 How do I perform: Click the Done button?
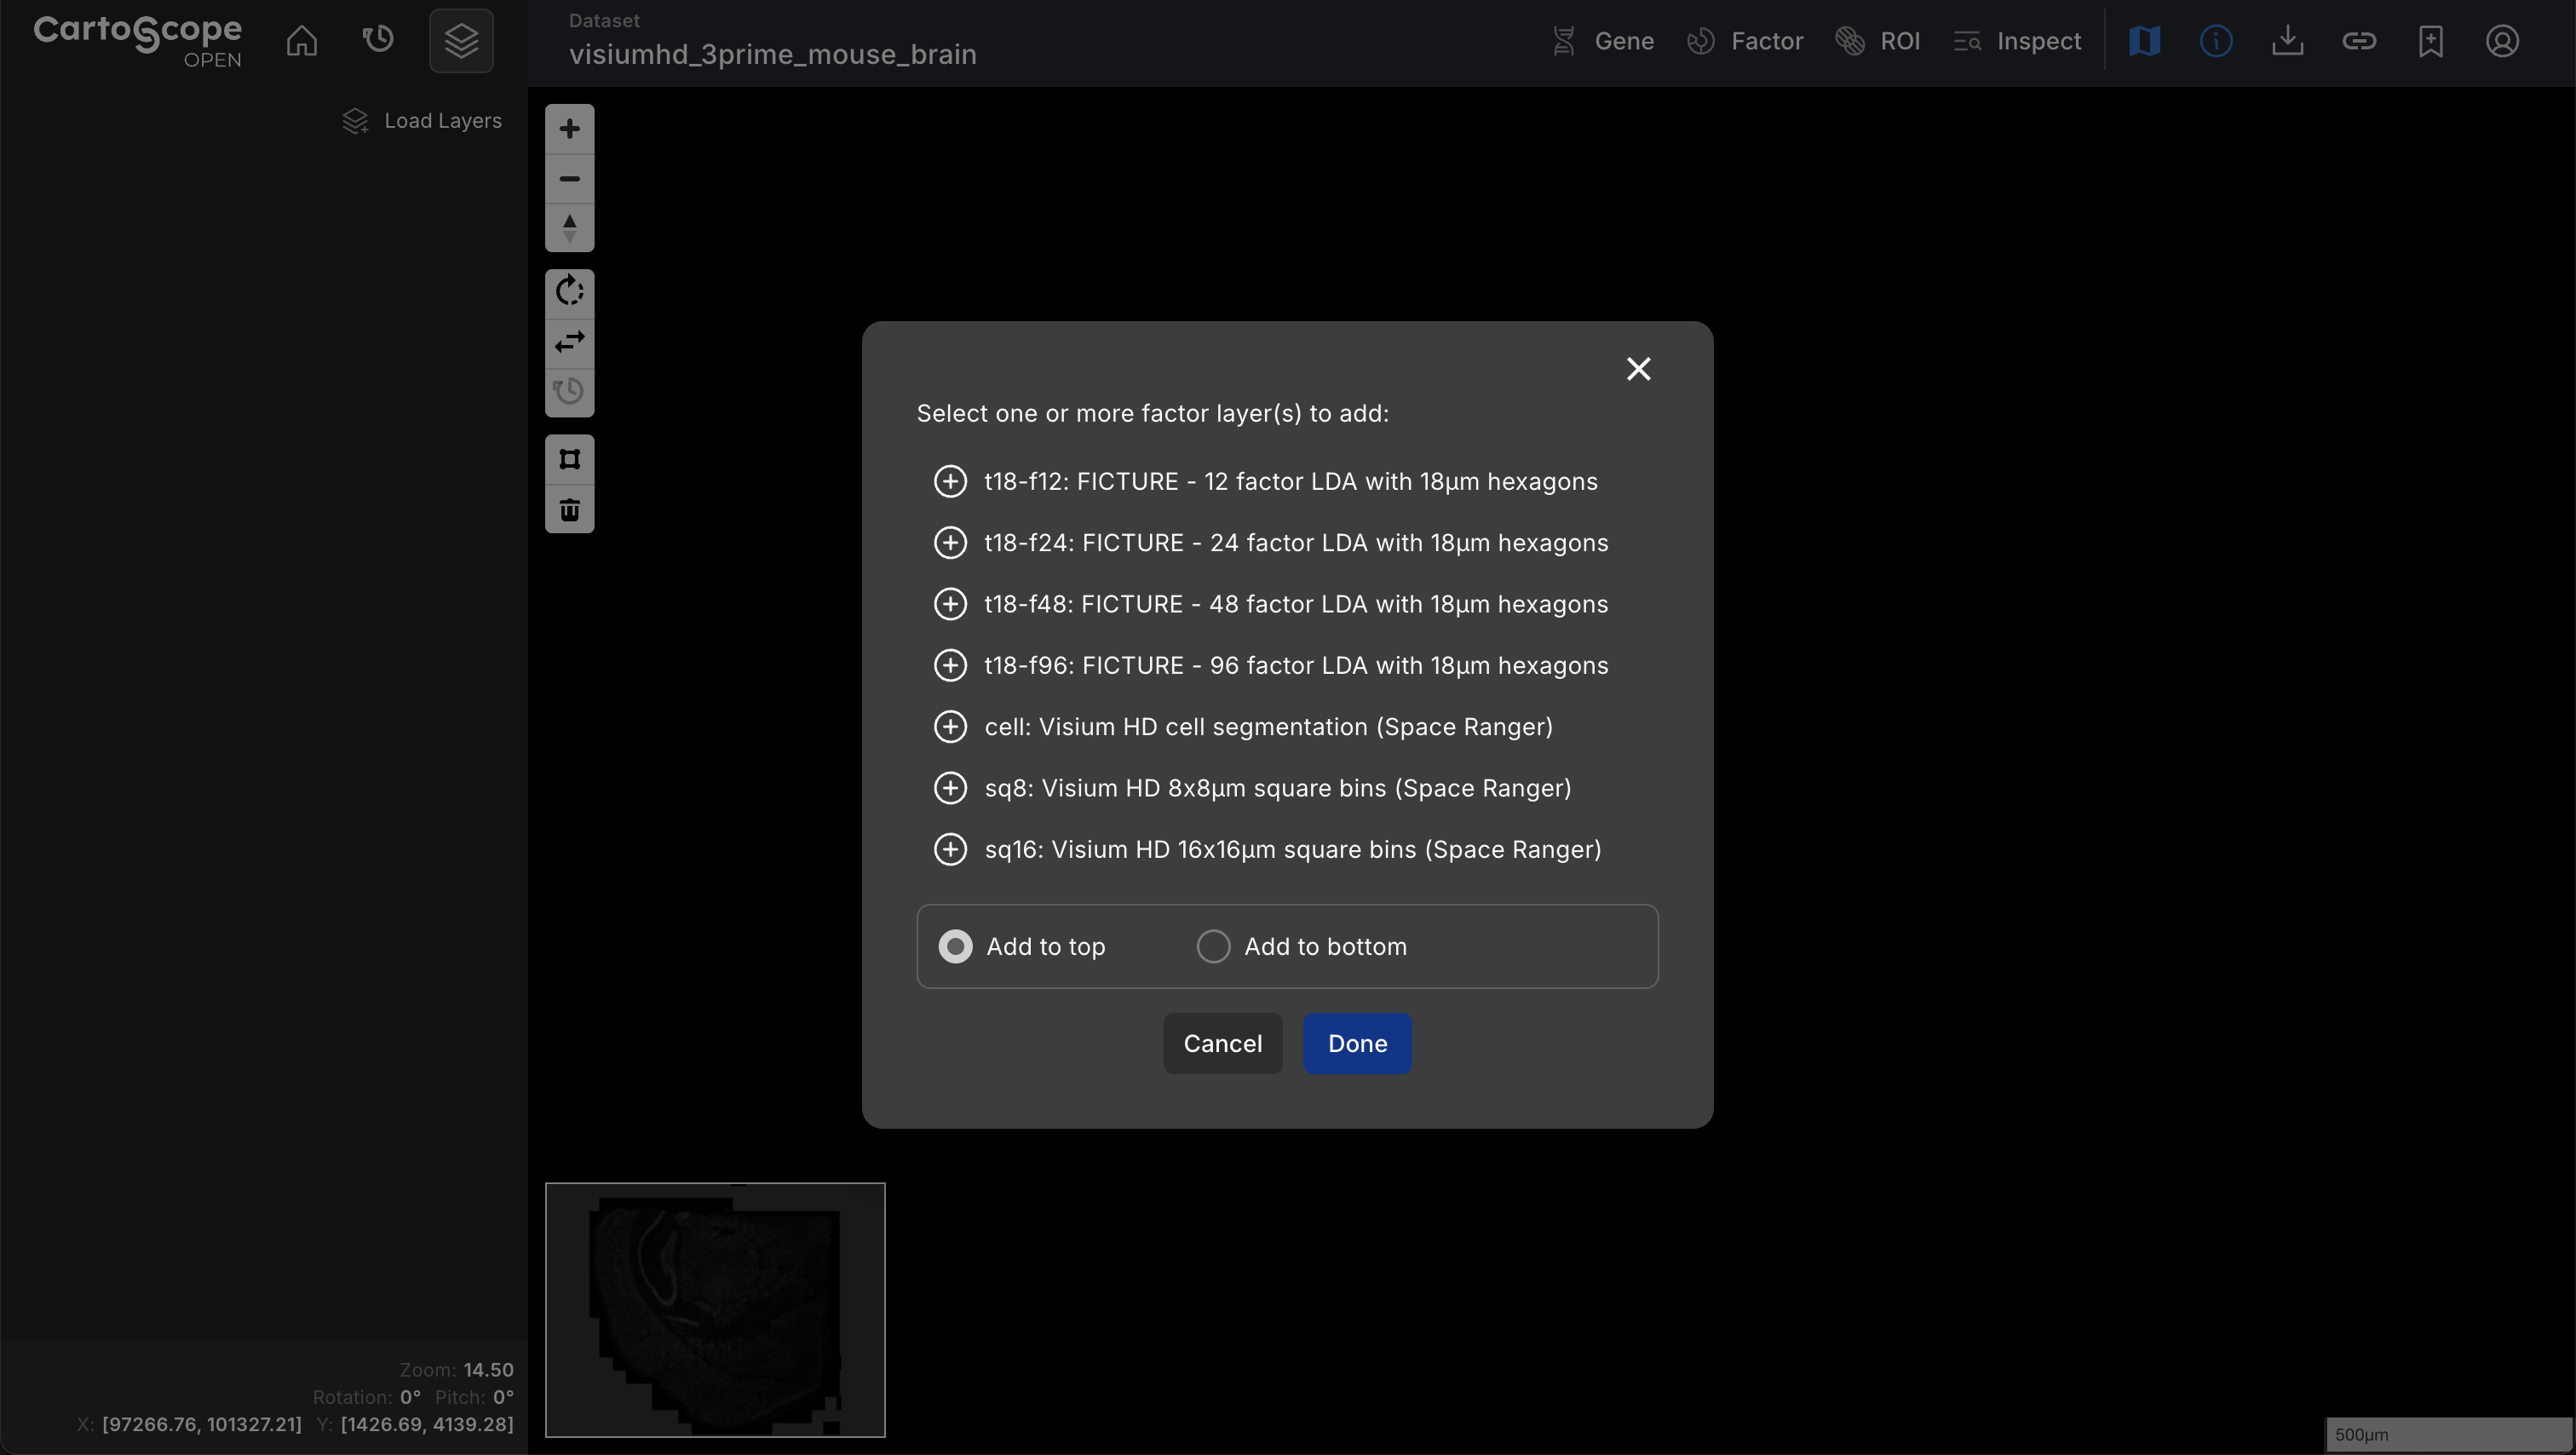(x=1357, y=1043)
